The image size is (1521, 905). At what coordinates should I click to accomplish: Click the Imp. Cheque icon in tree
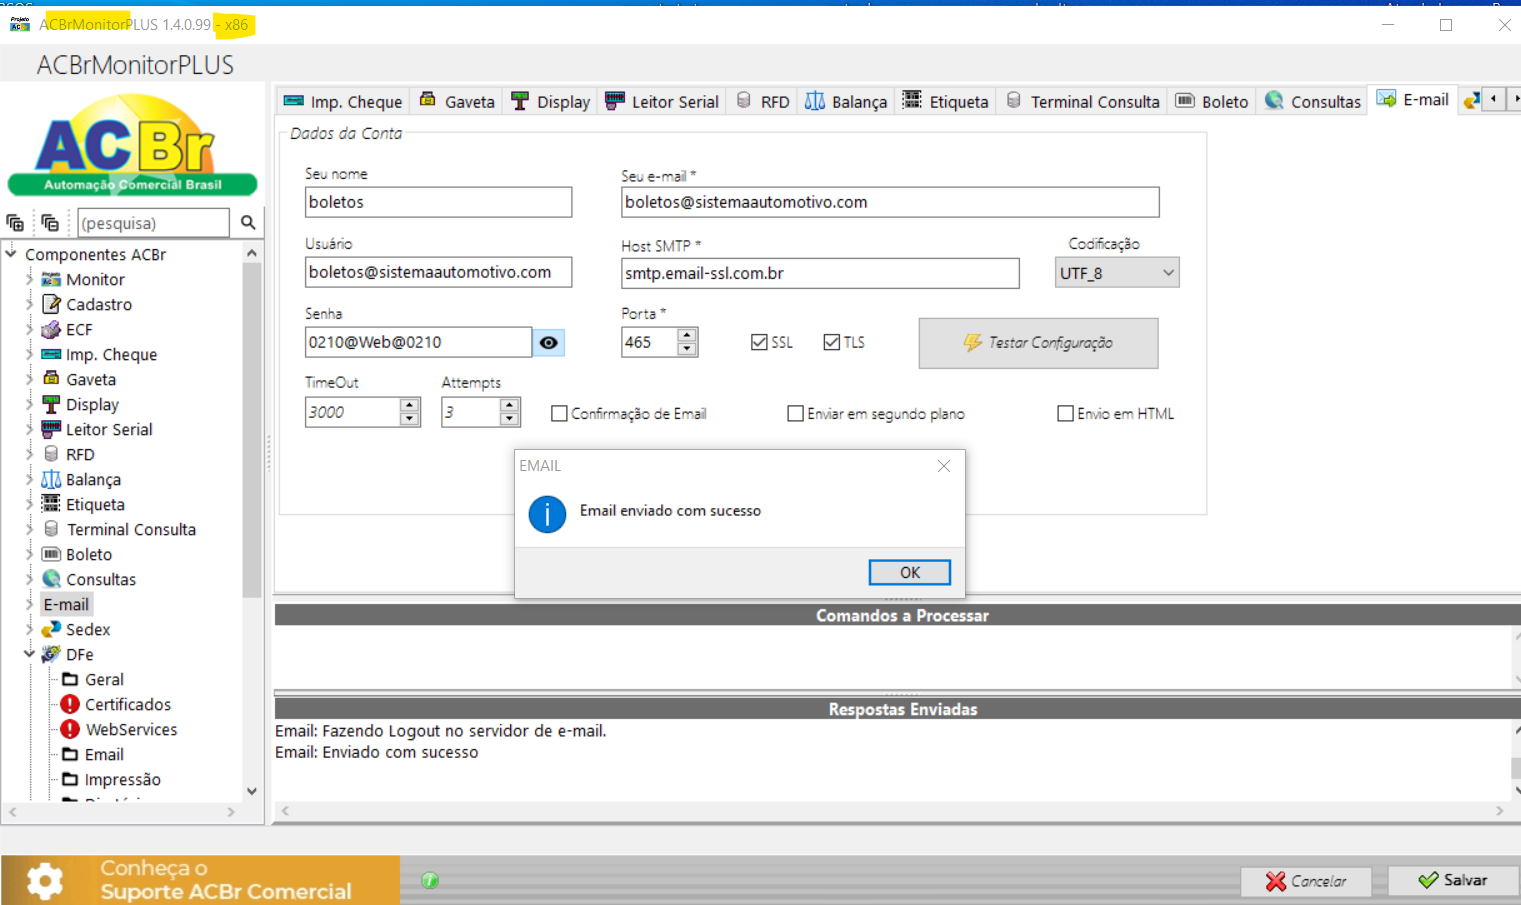point(51,354)
